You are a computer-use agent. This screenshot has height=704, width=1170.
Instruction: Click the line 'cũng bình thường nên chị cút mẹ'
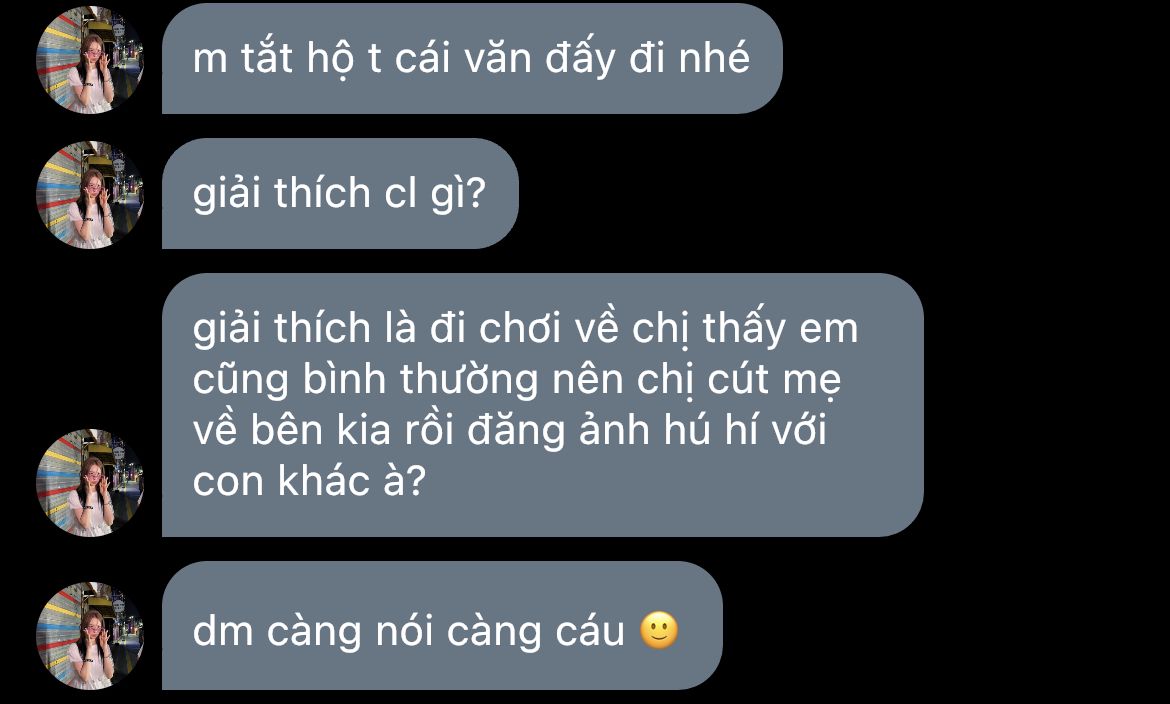tap(516, 379)
